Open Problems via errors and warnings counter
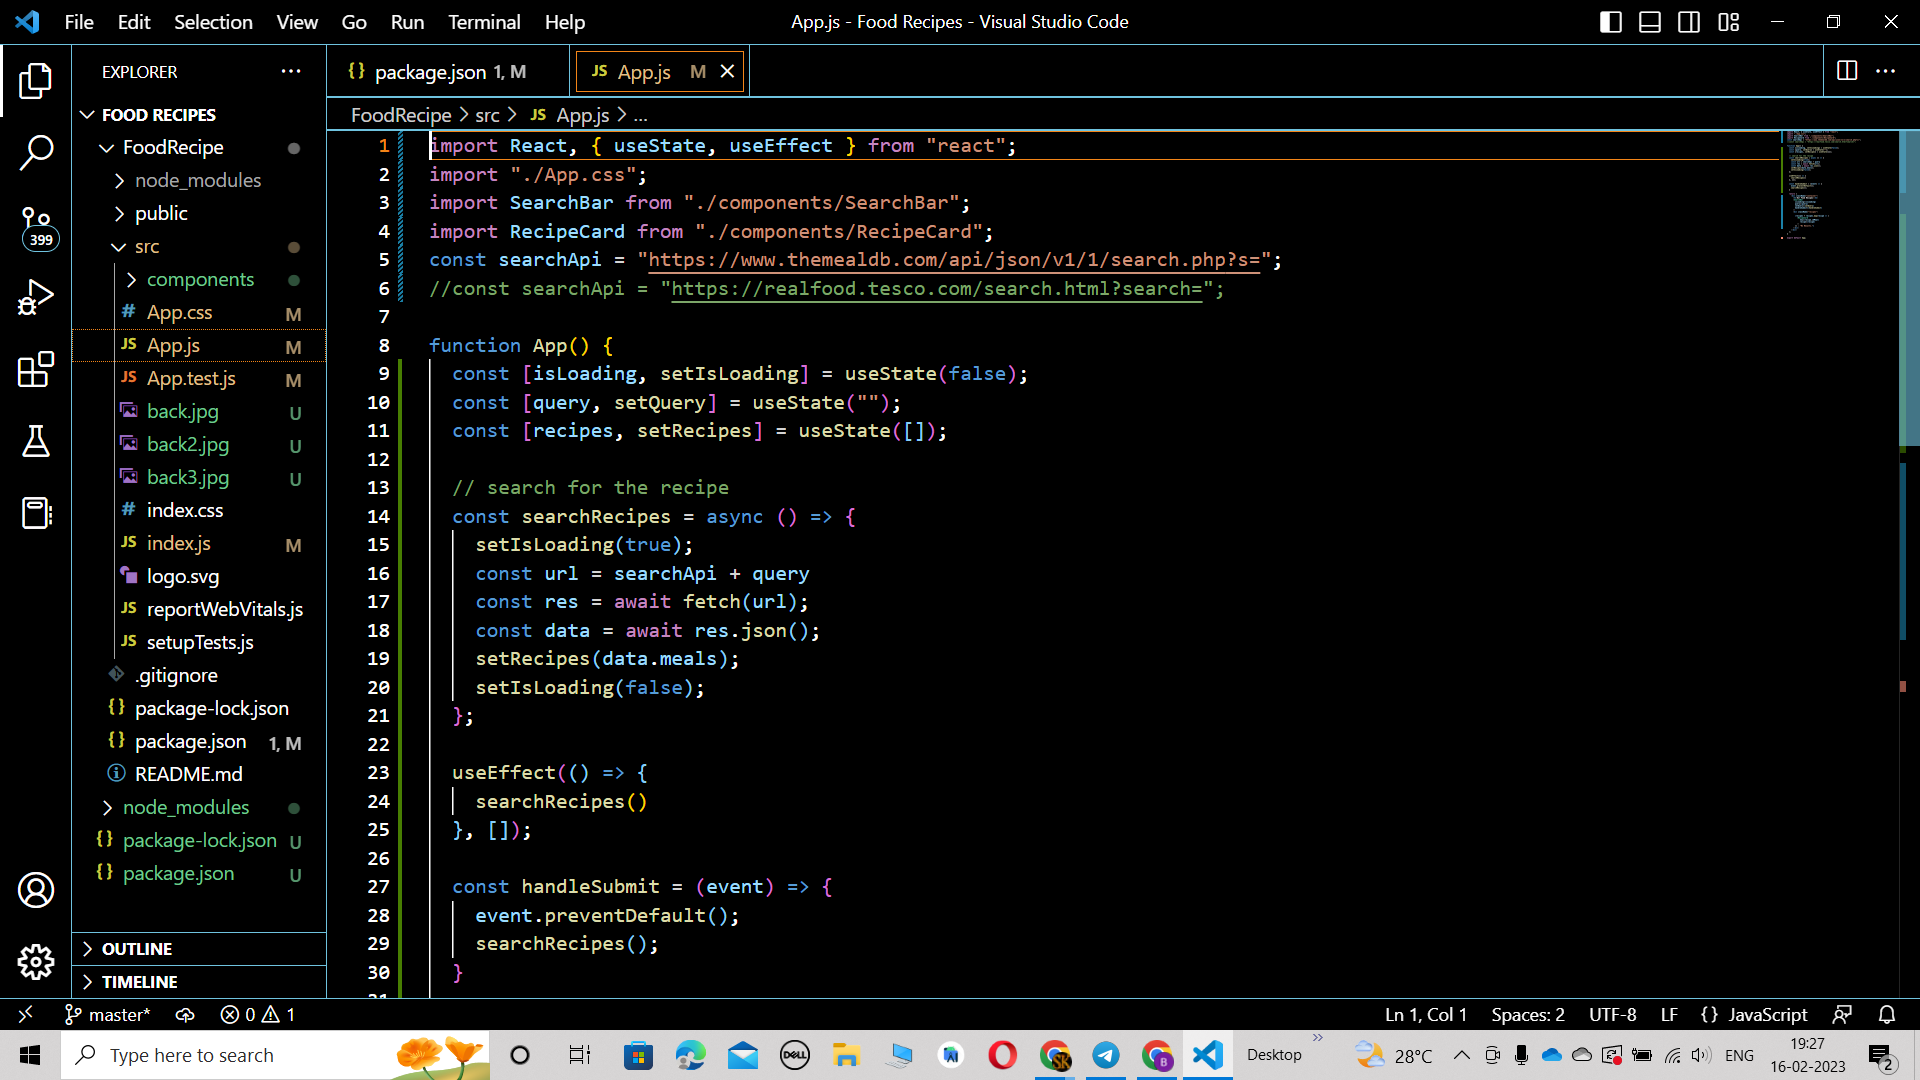 (x=258, y=1014)
